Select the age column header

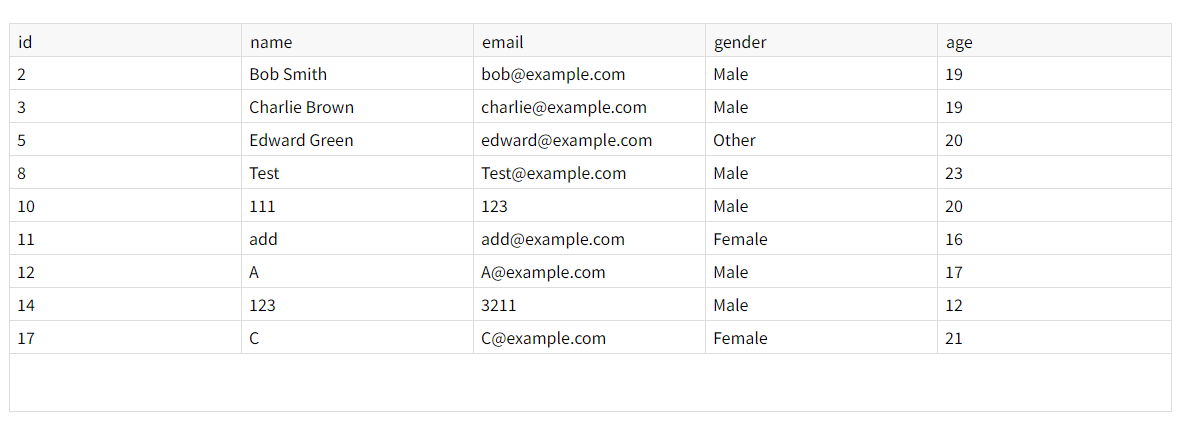click(x=959, y=42)
